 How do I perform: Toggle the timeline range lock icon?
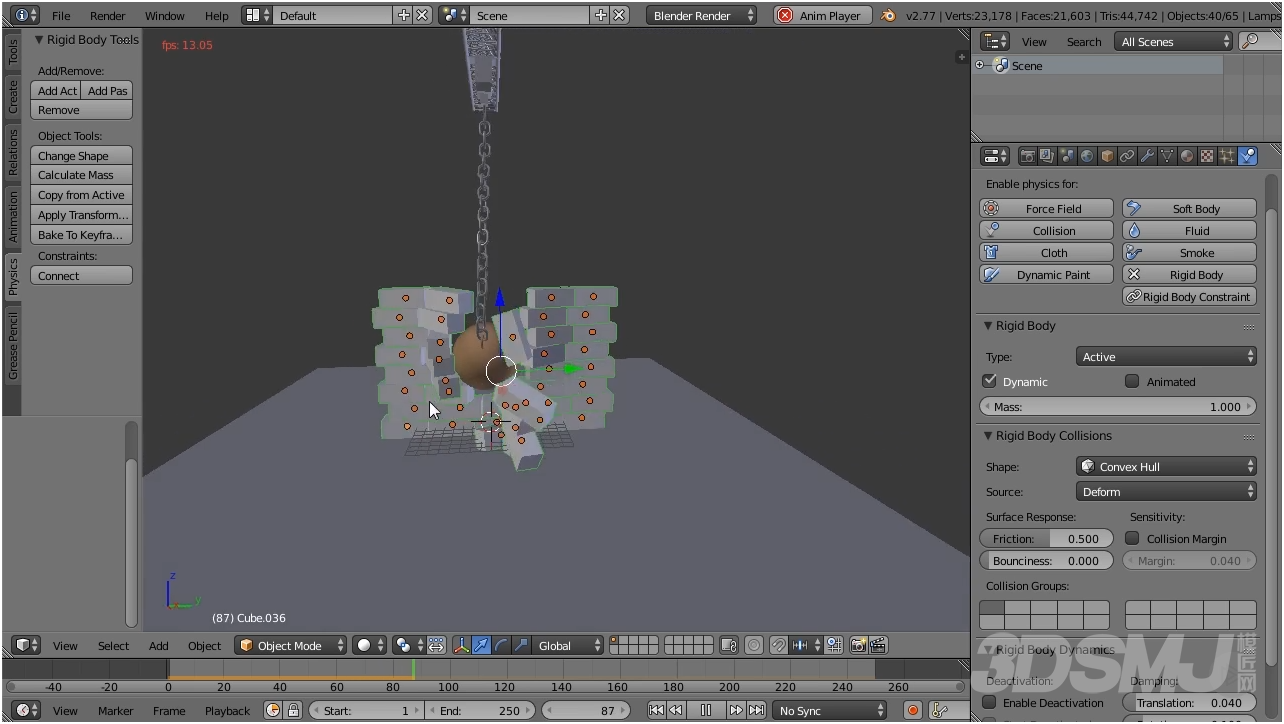coord(293,710)
